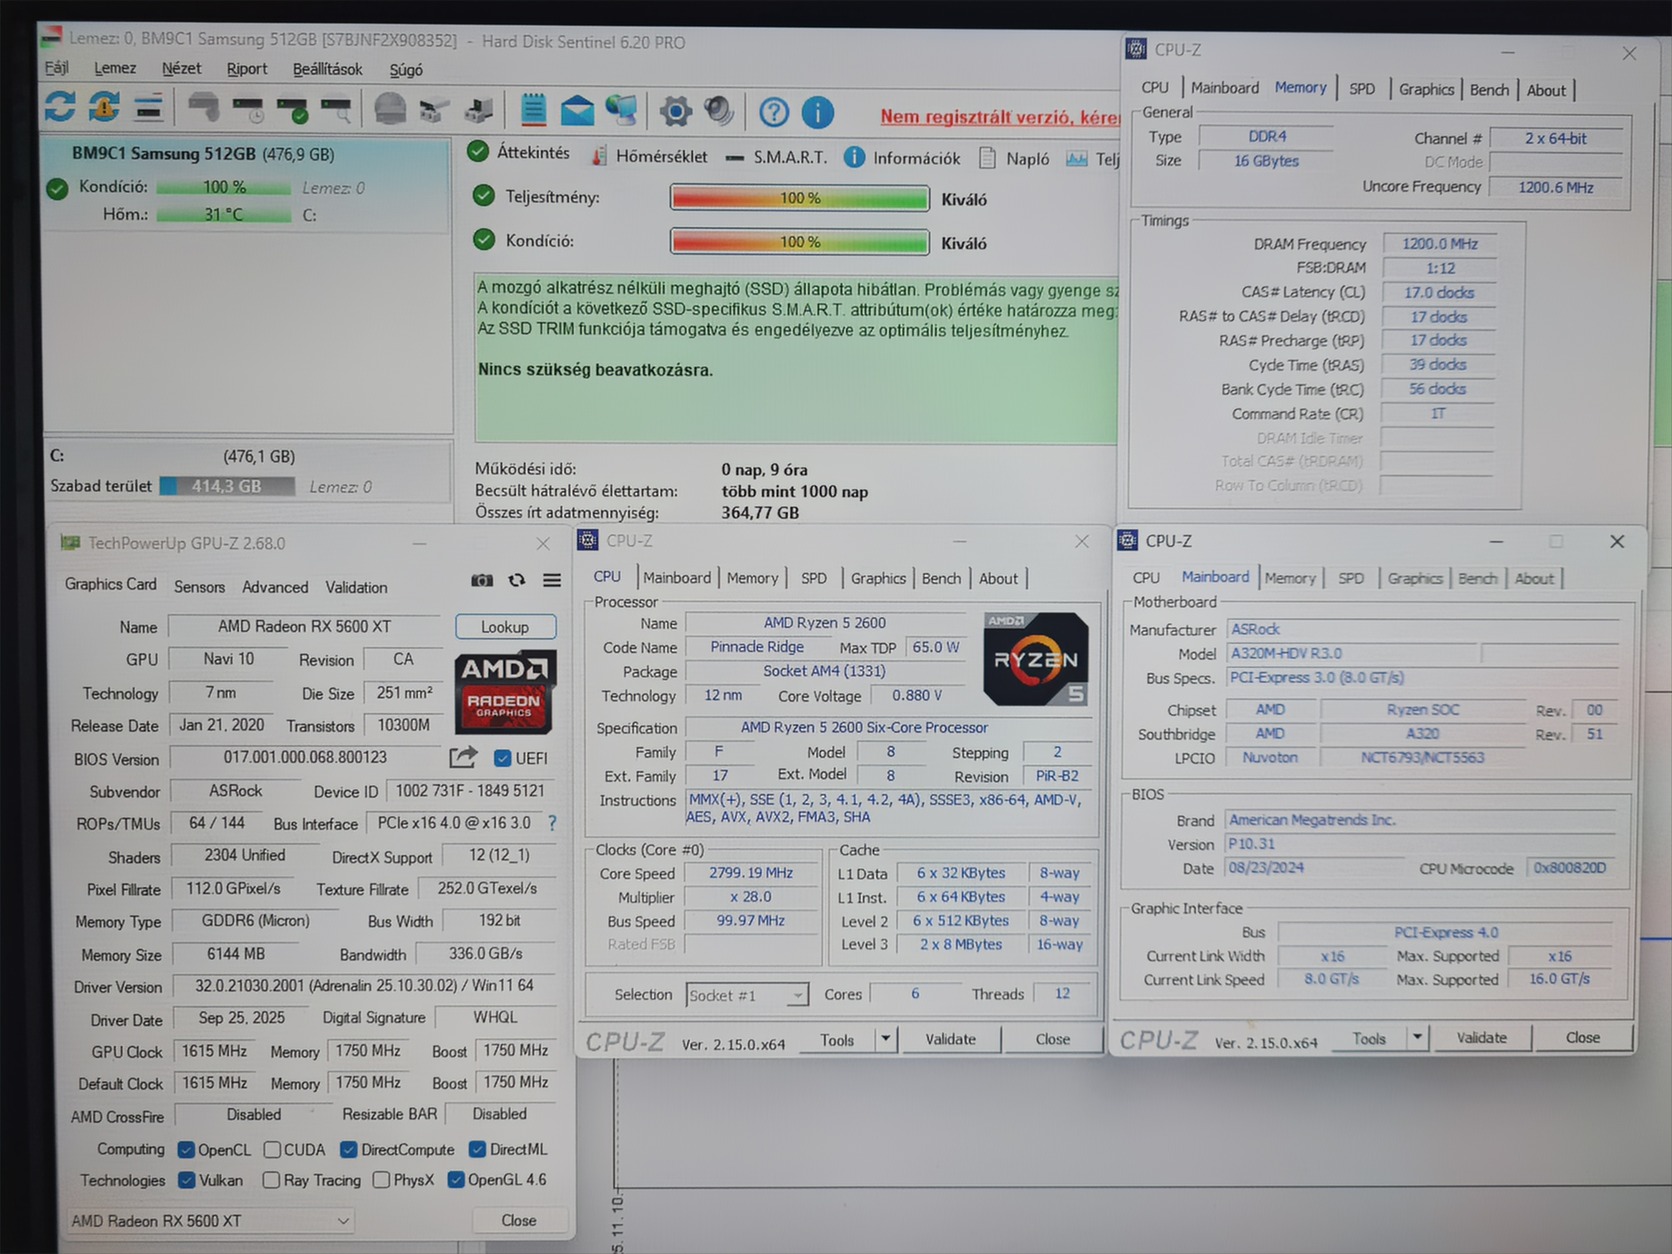Enable the CUDA checkbox
The height and width of the screenshot is (1254, 1672).
coord(272,1150)
